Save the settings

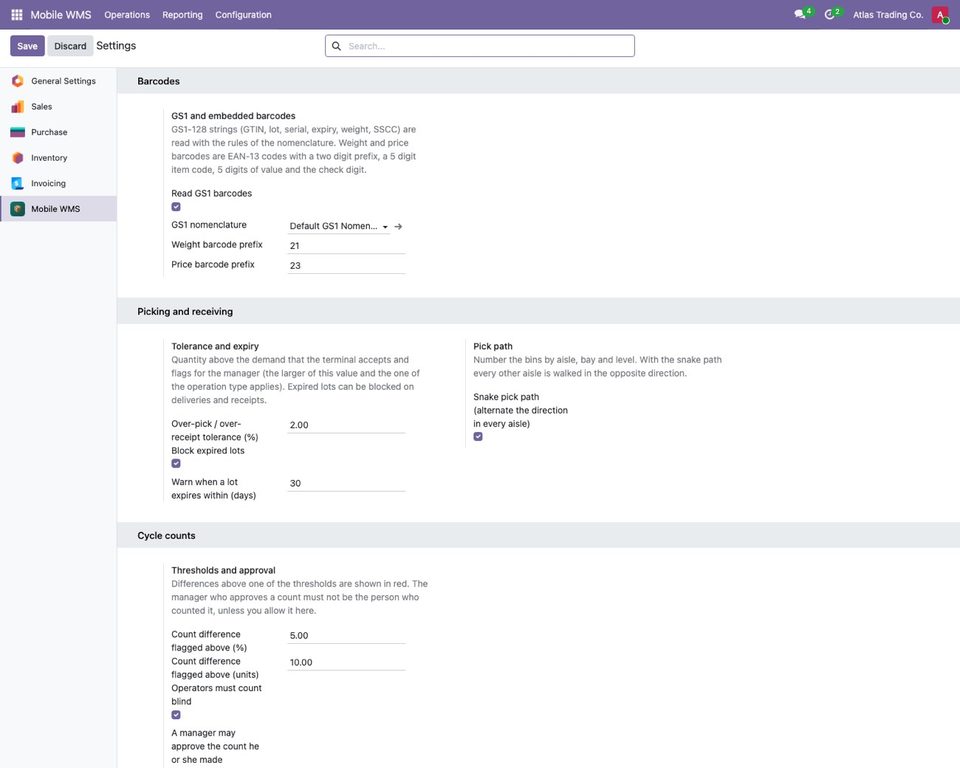click(x=27, y=46)
